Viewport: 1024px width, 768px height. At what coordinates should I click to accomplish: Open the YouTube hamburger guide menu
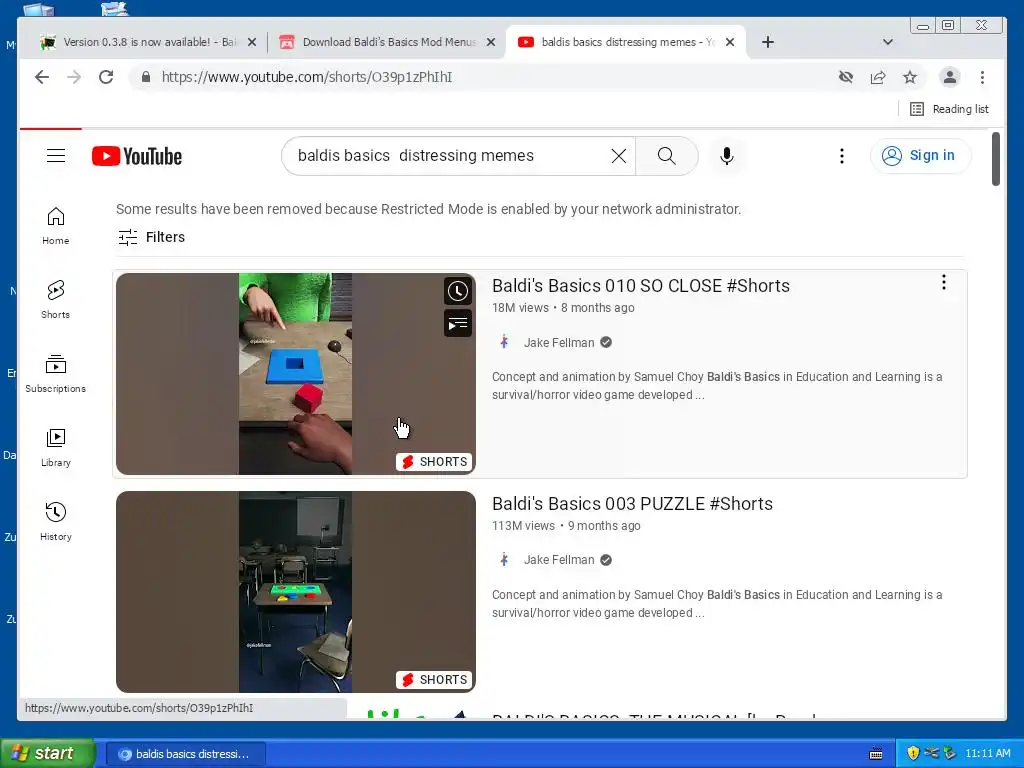coord(56,155)
